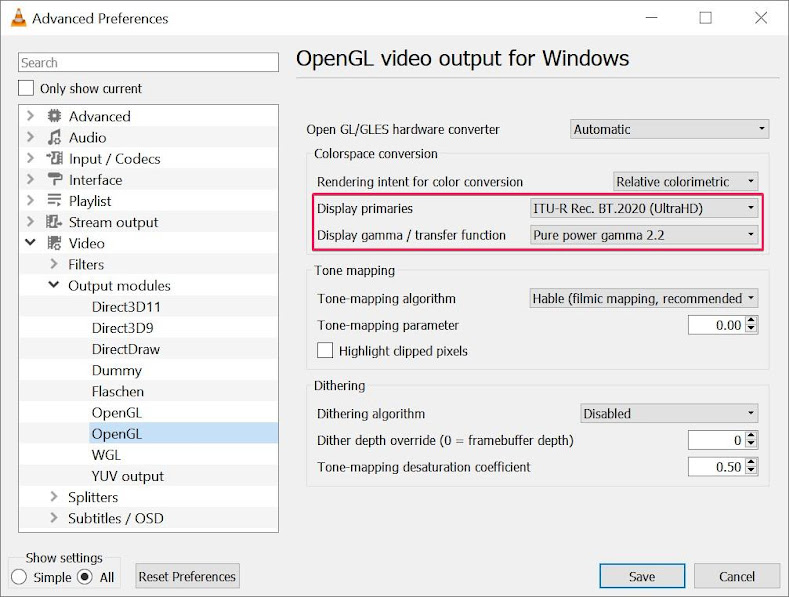The height and width of the screenshot is (597, 789).
Task: Enable Only show current checkbox
Action: click(26, 88)
